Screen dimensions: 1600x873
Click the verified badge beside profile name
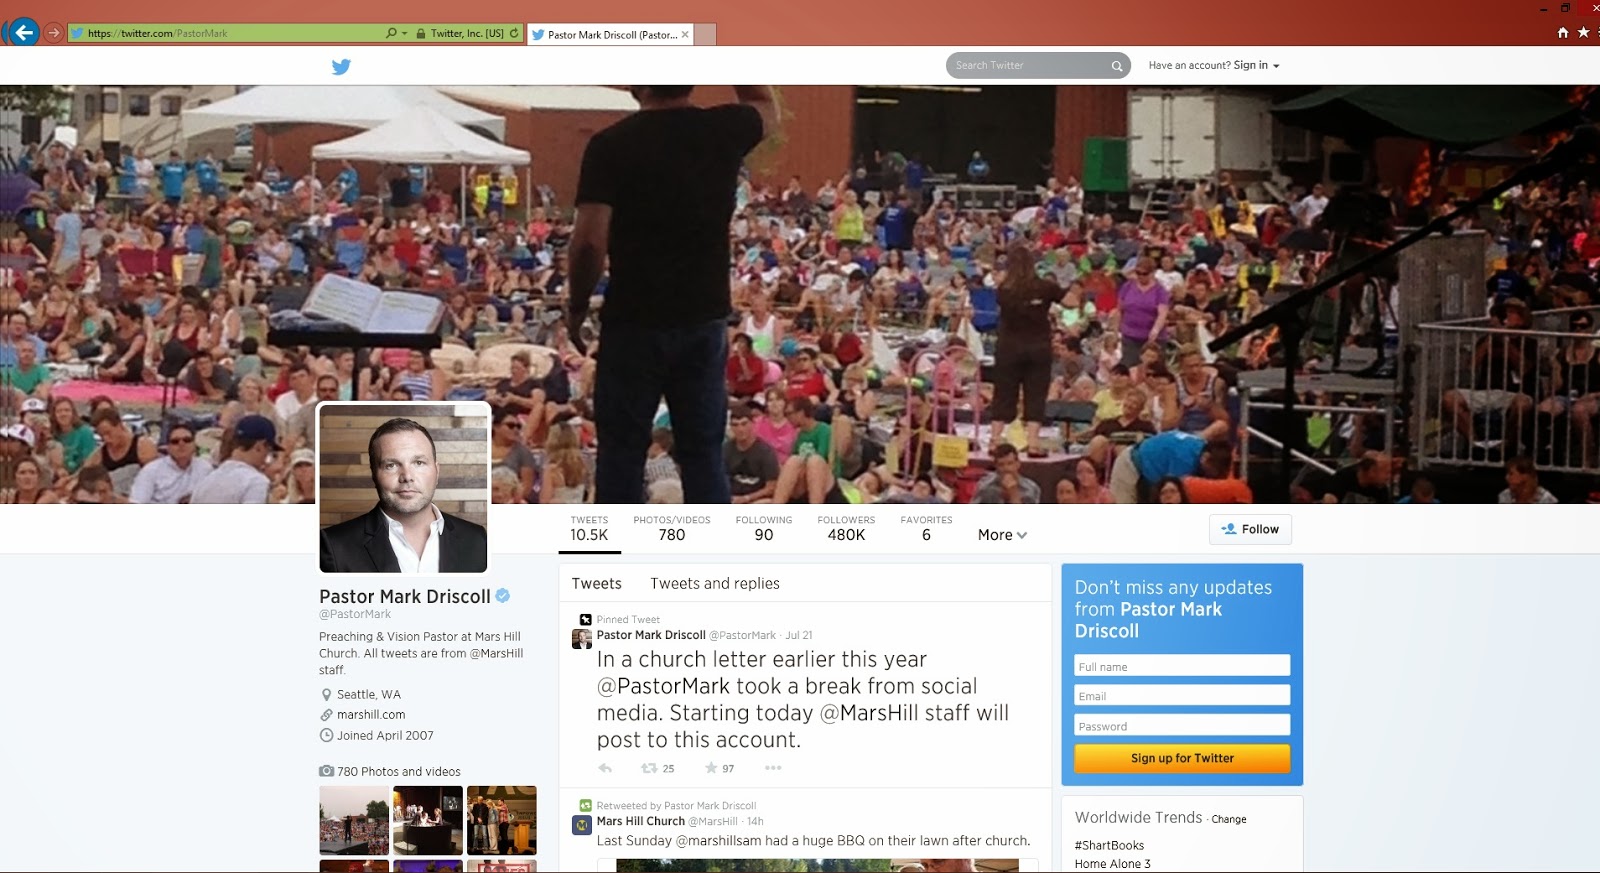[x=503, y=596]
